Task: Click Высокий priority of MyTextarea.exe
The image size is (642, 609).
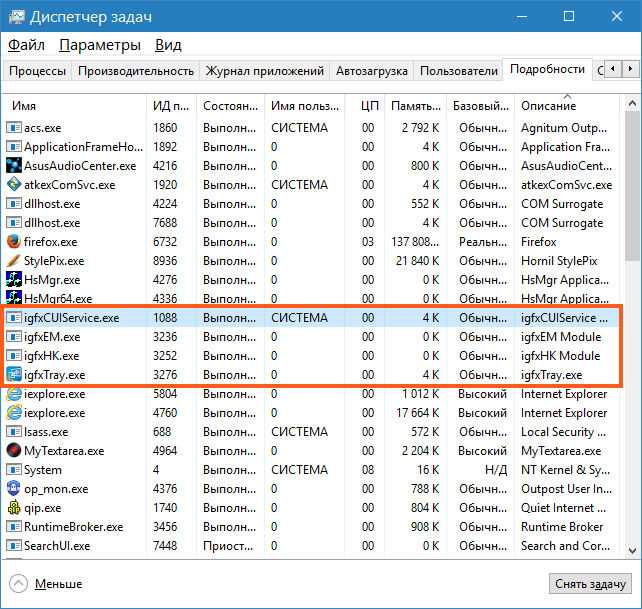Action: [x=482, y=451]
